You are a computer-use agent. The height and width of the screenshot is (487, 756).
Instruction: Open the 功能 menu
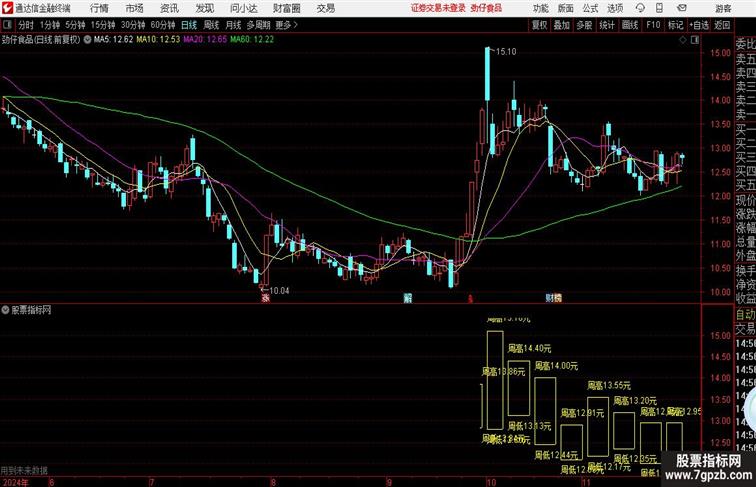click(x=540, y=8)
